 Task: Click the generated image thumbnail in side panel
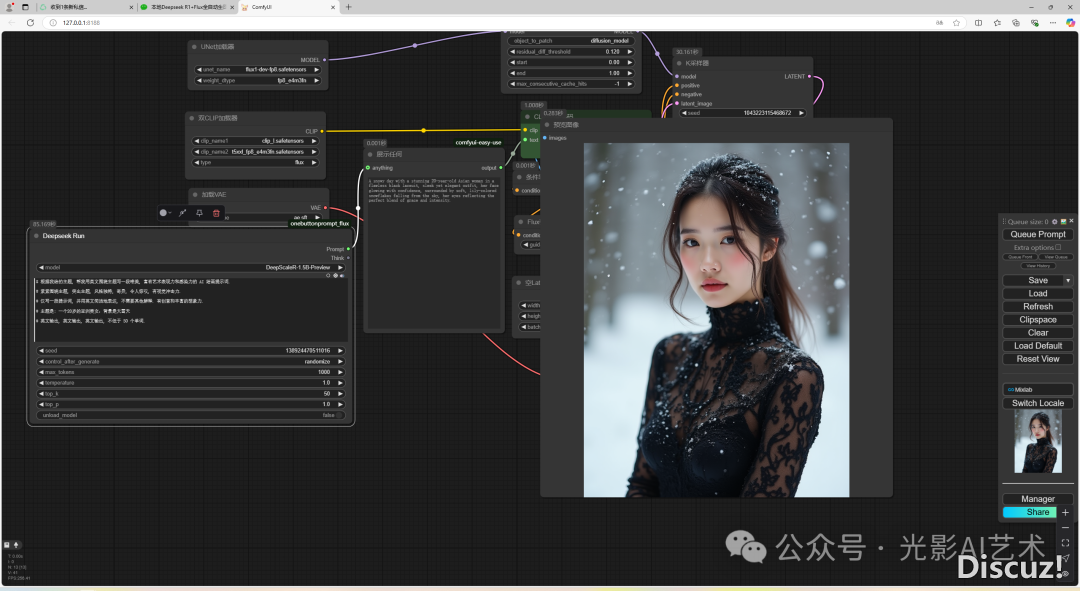pyautogui.click(x=1037, y=442)
